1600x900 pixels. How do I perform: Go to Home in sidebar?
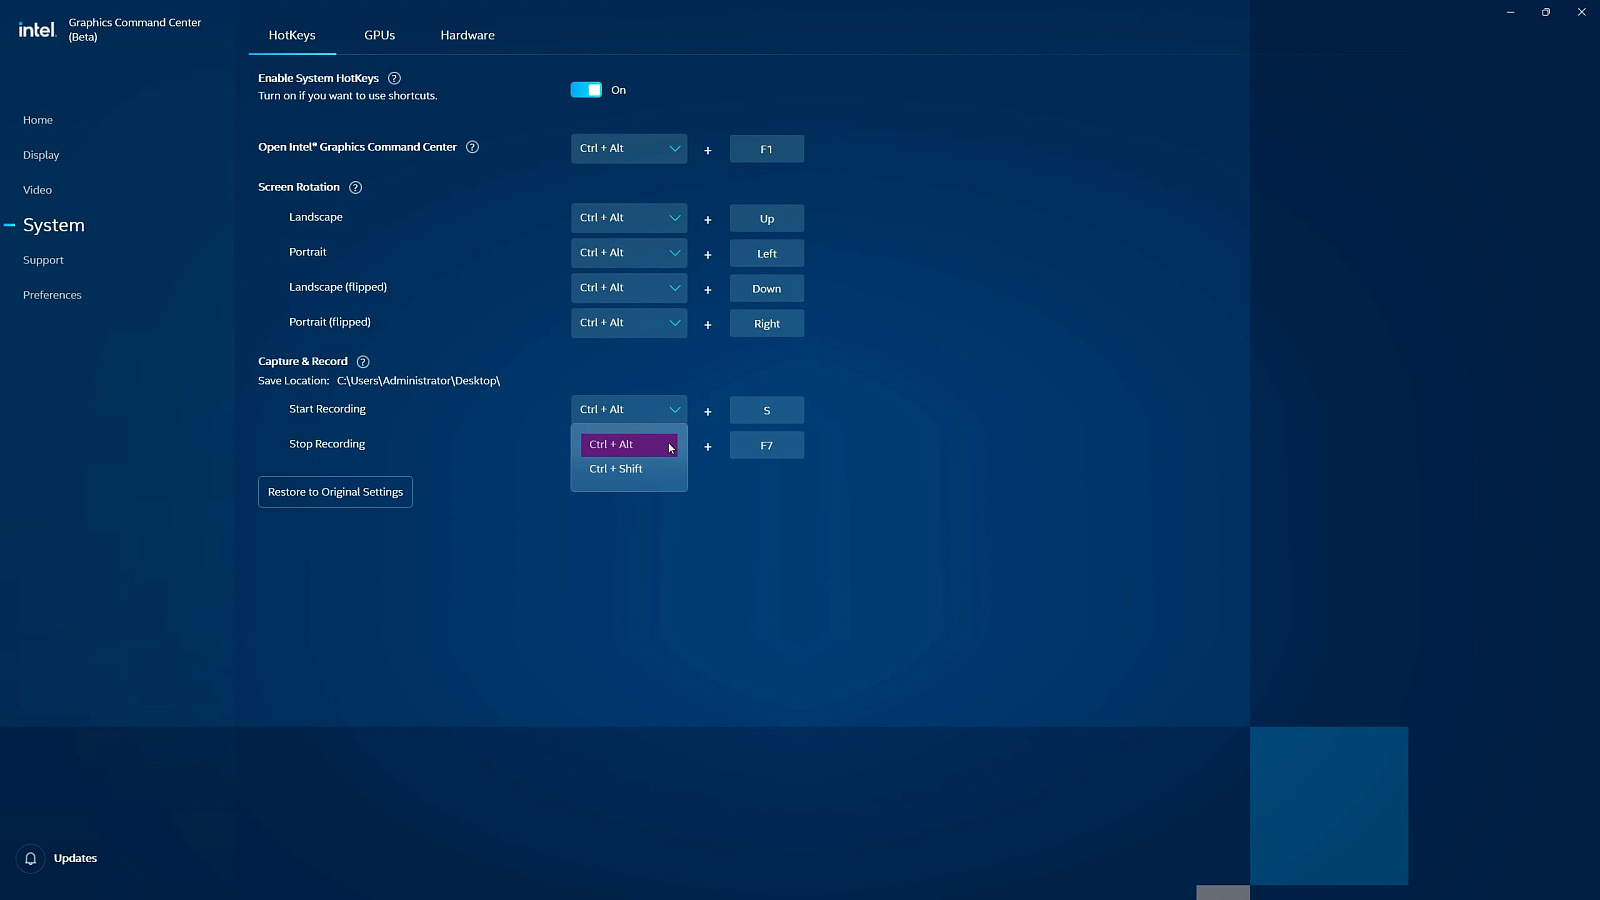(x=38, y=120)
